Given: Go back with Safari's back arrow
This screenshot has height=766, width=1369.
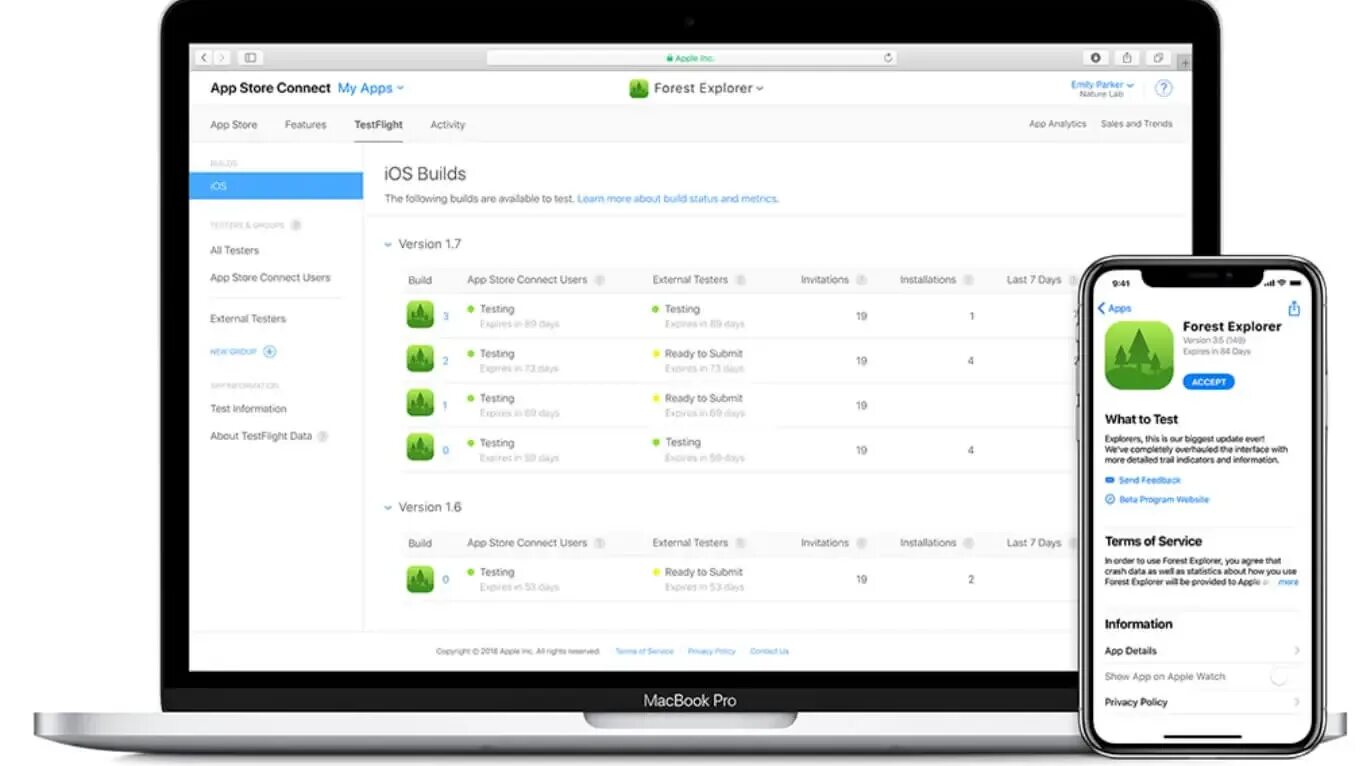Looking at the screenshot, I should [204, 58].
